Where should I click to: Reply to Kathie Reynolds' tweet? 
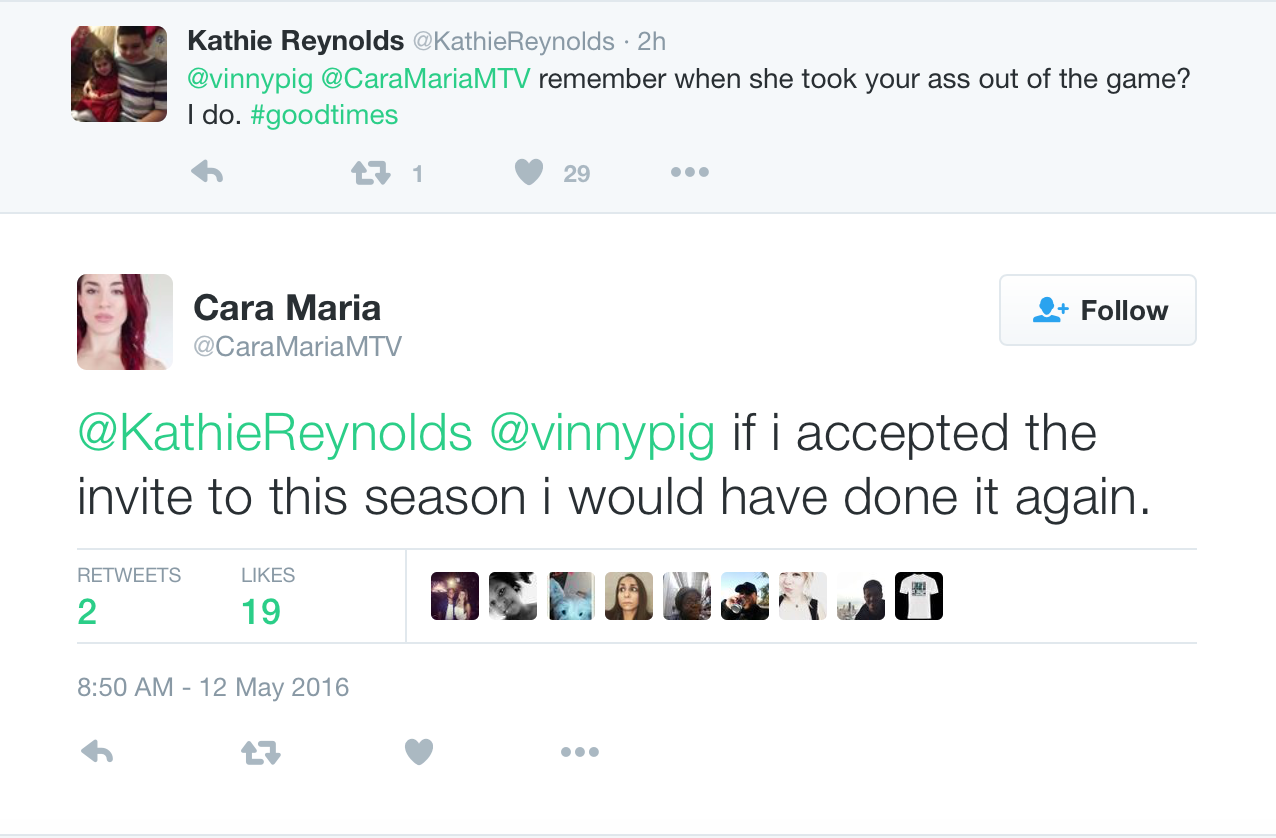click(207, 173)
